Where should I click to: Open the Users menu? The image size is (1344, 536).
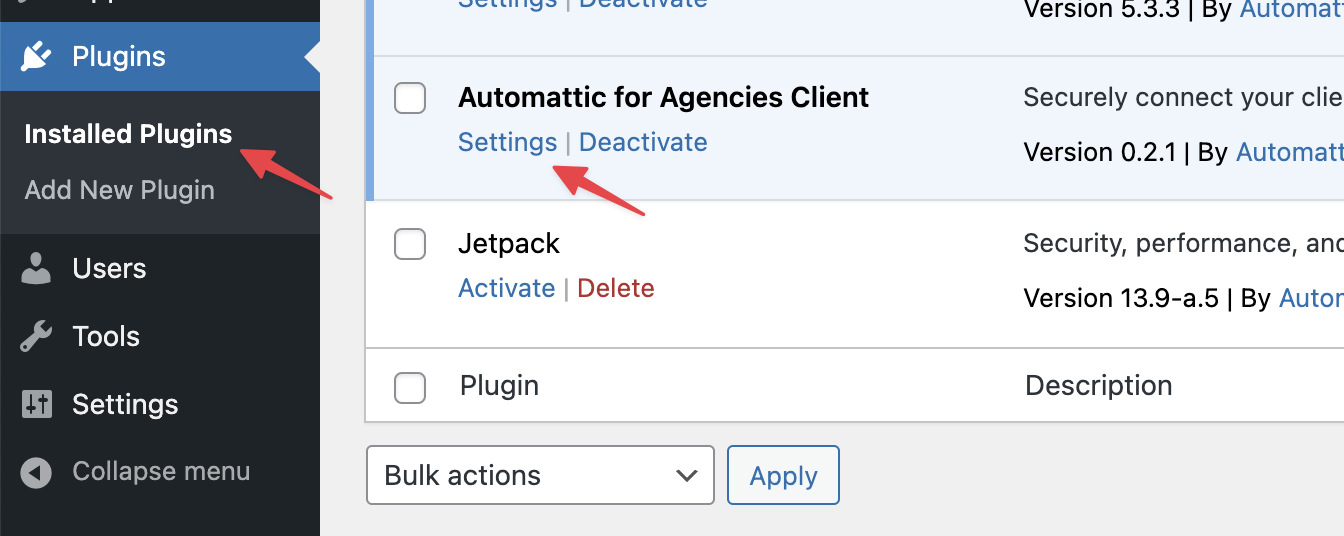[x=109, y=269]
